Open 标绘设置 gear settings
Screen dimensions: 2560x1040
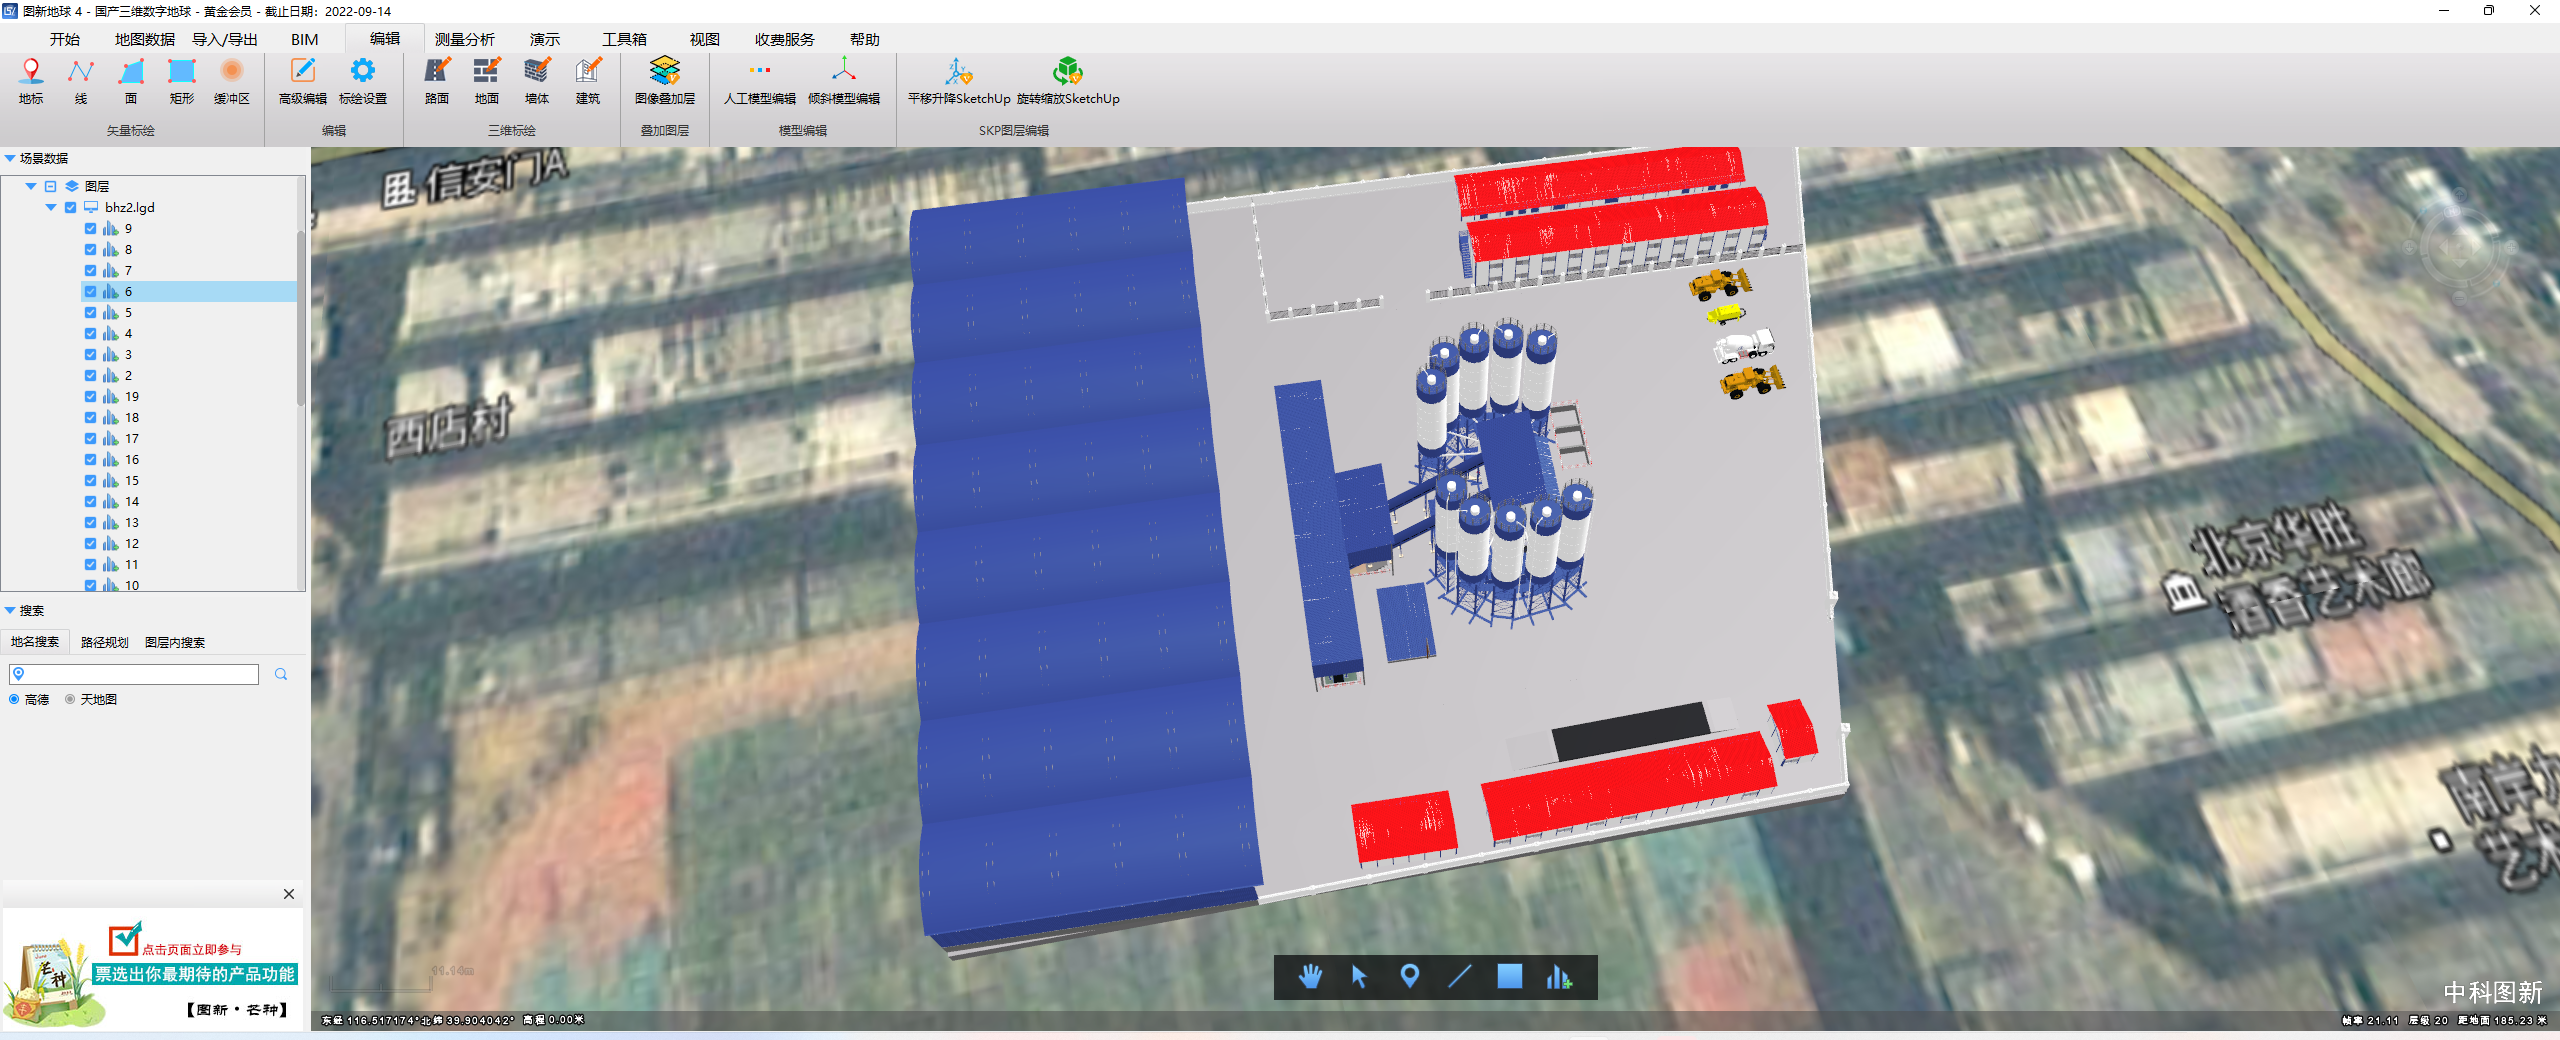[362, 80]
